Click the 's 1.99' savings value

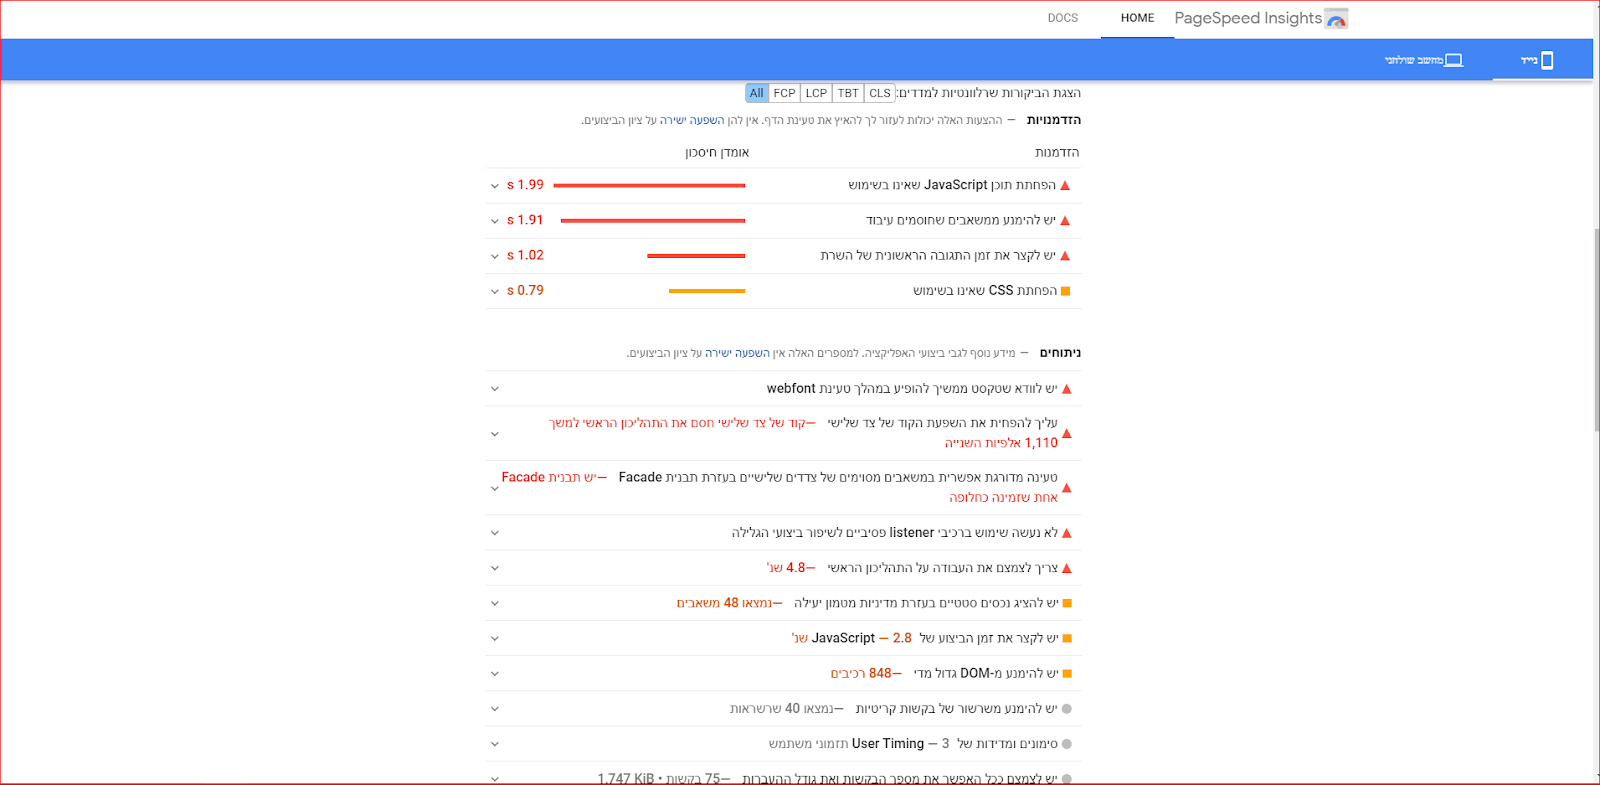tap(525, 185)
